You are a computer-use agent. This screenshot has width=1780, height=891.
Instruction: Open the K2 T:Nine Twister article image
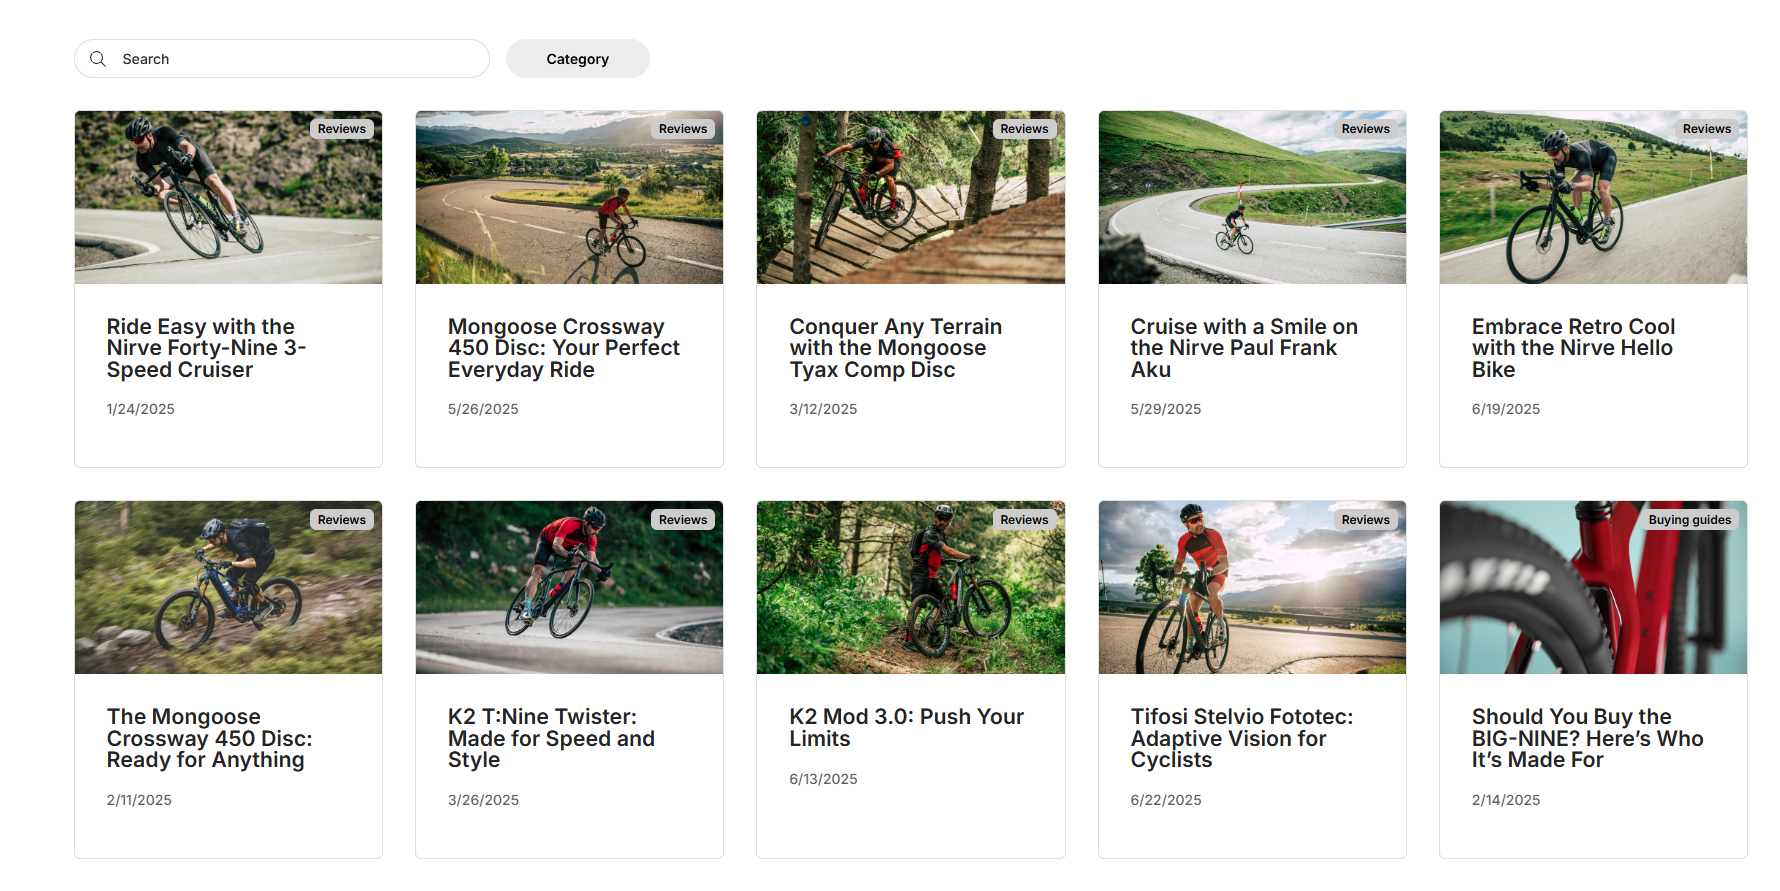pyautogui.click(x=570, y=588)
